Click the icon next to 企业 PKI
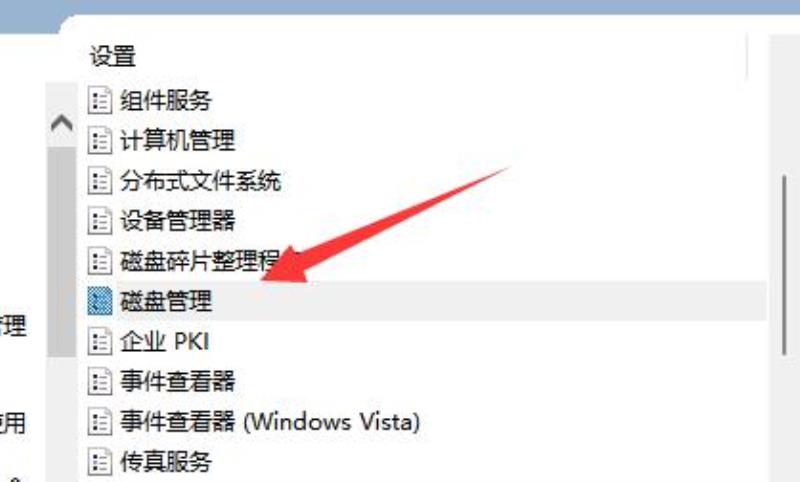Image resolution: width=800 pixels, height=482 pixels. point(99,341)
